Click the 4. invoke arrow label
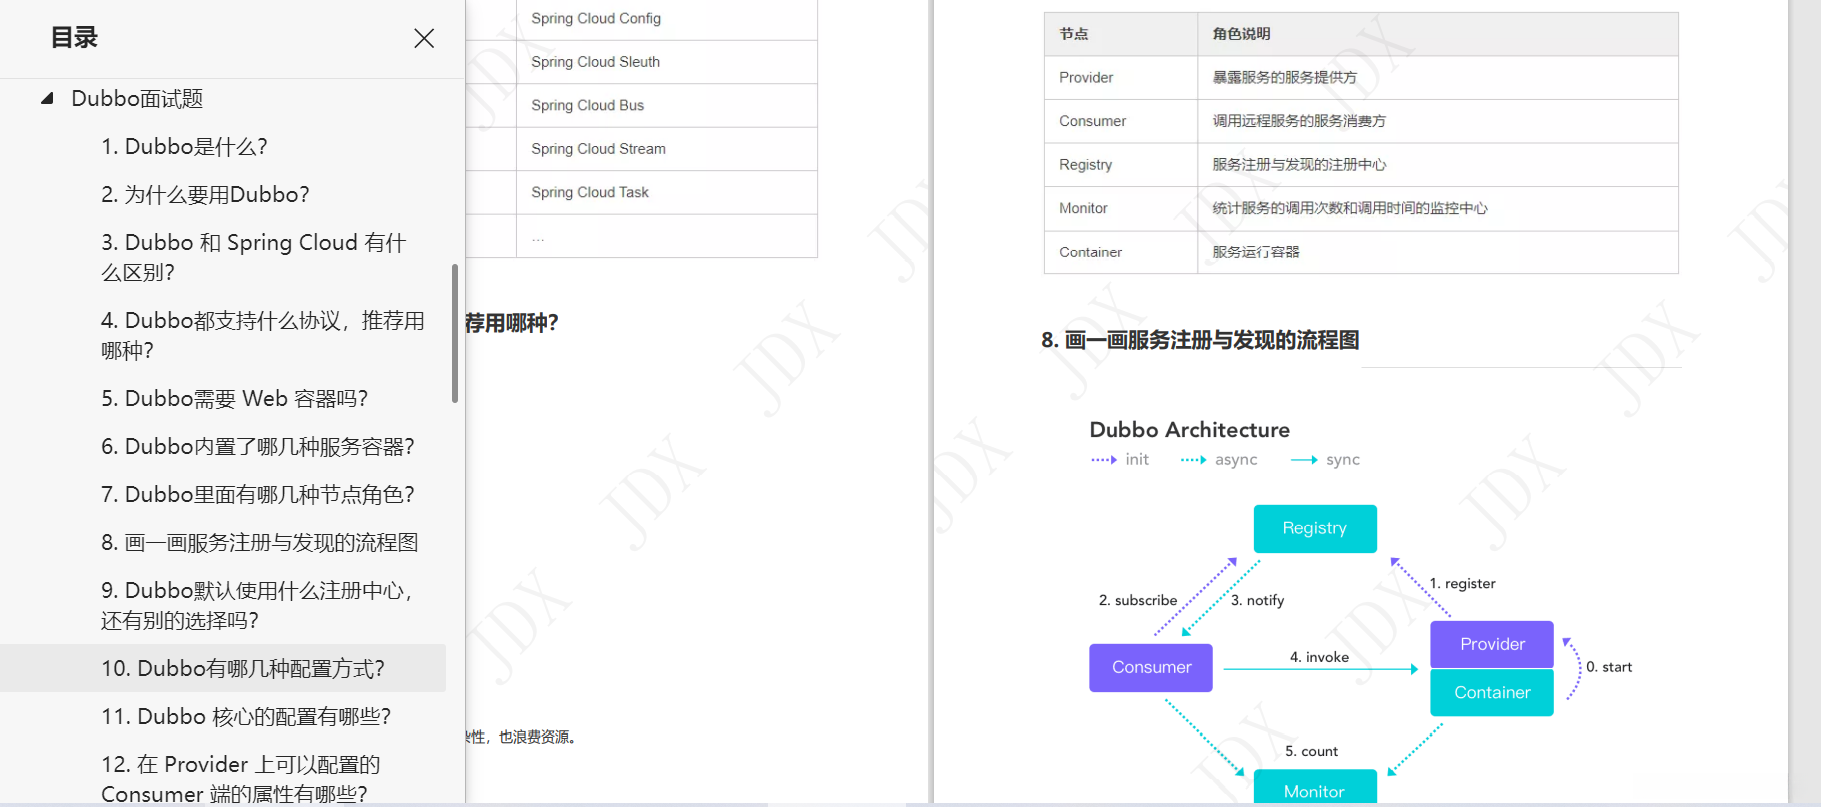The height and width of the screenshot is (807, 1821). (x=1319, y=657)
